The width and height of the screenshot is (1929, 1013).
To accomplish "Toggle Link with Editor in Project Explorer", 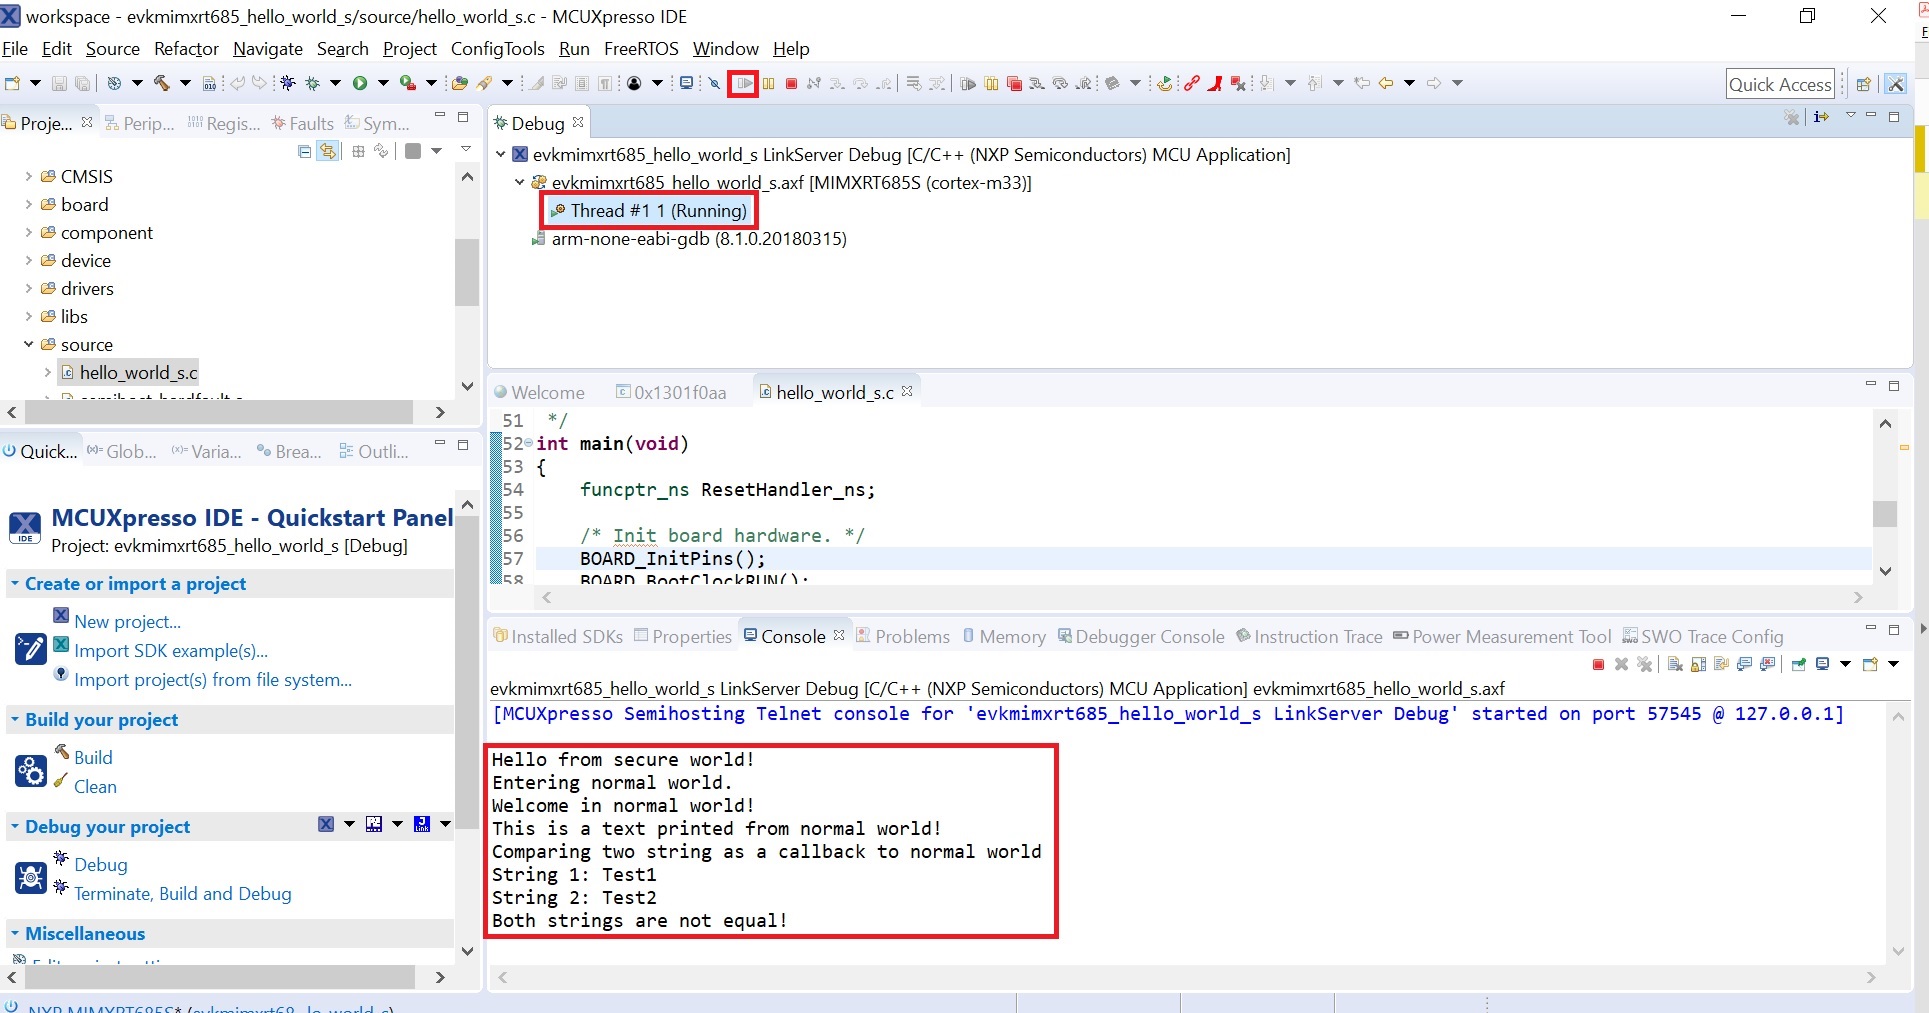I will 327,152.
